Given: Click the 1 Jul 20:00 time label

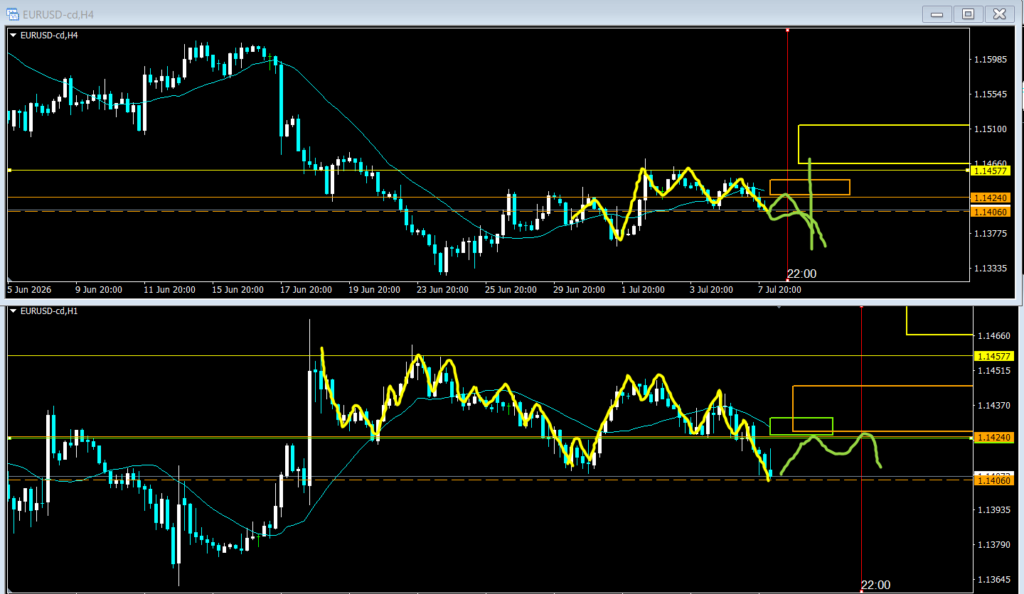Looking at the screenshot, I should pos(643,290).
